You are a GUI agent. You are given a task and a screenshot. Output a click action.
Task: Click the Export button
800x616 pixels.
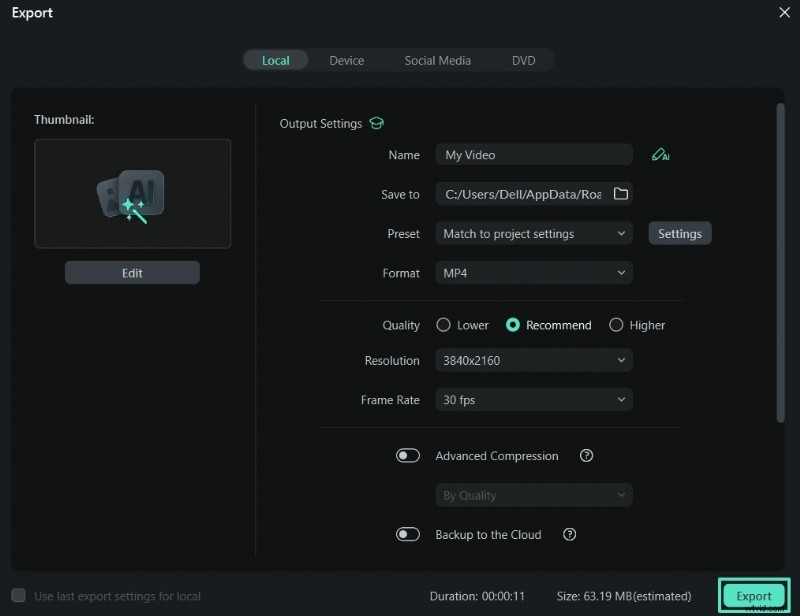[x=754, y=595]
